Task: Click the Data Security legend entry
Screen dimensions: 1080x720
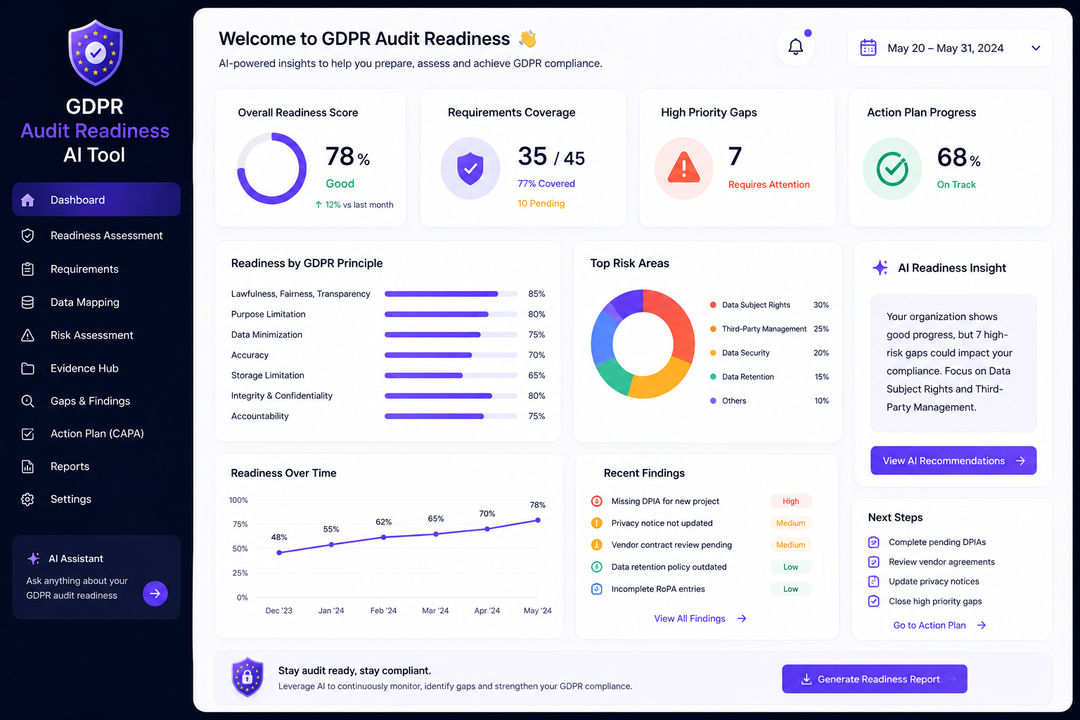Action: click(769, 353)
